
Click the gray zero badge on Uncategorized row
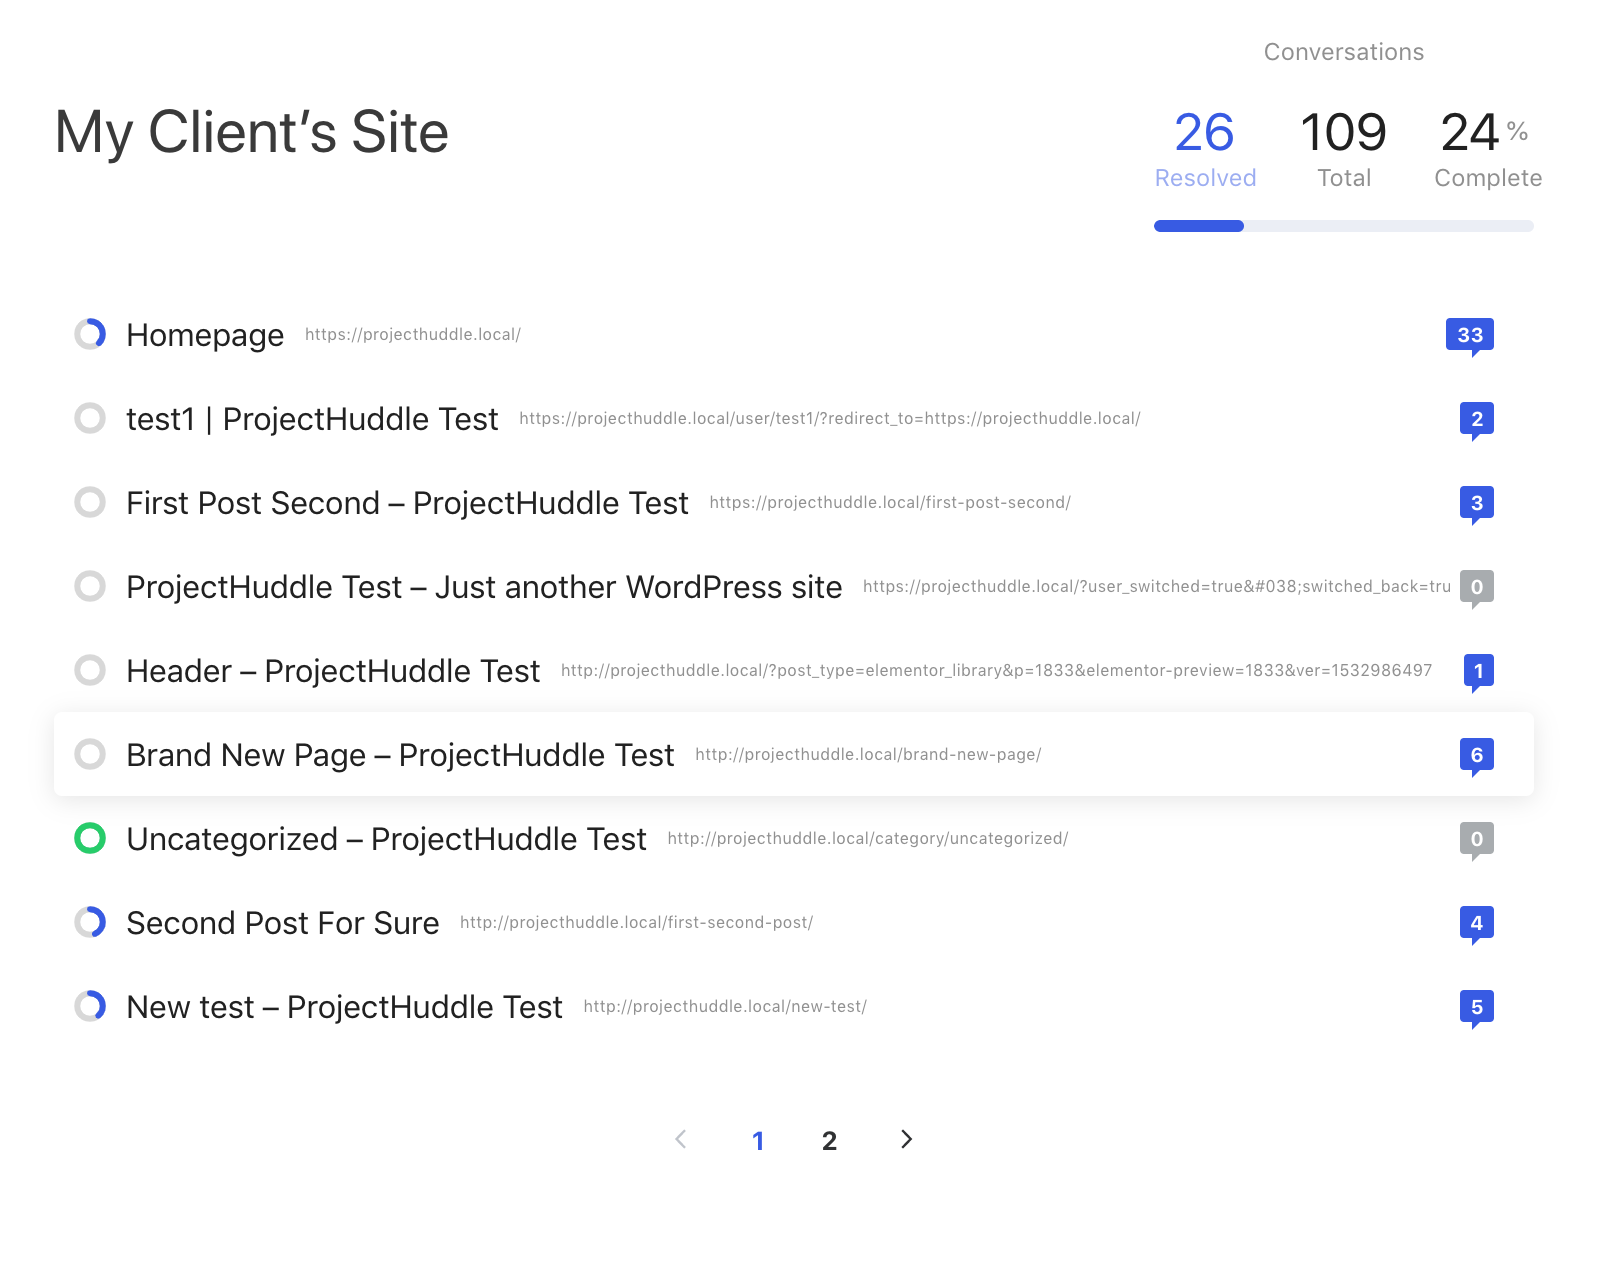[x=1476, y=839]
